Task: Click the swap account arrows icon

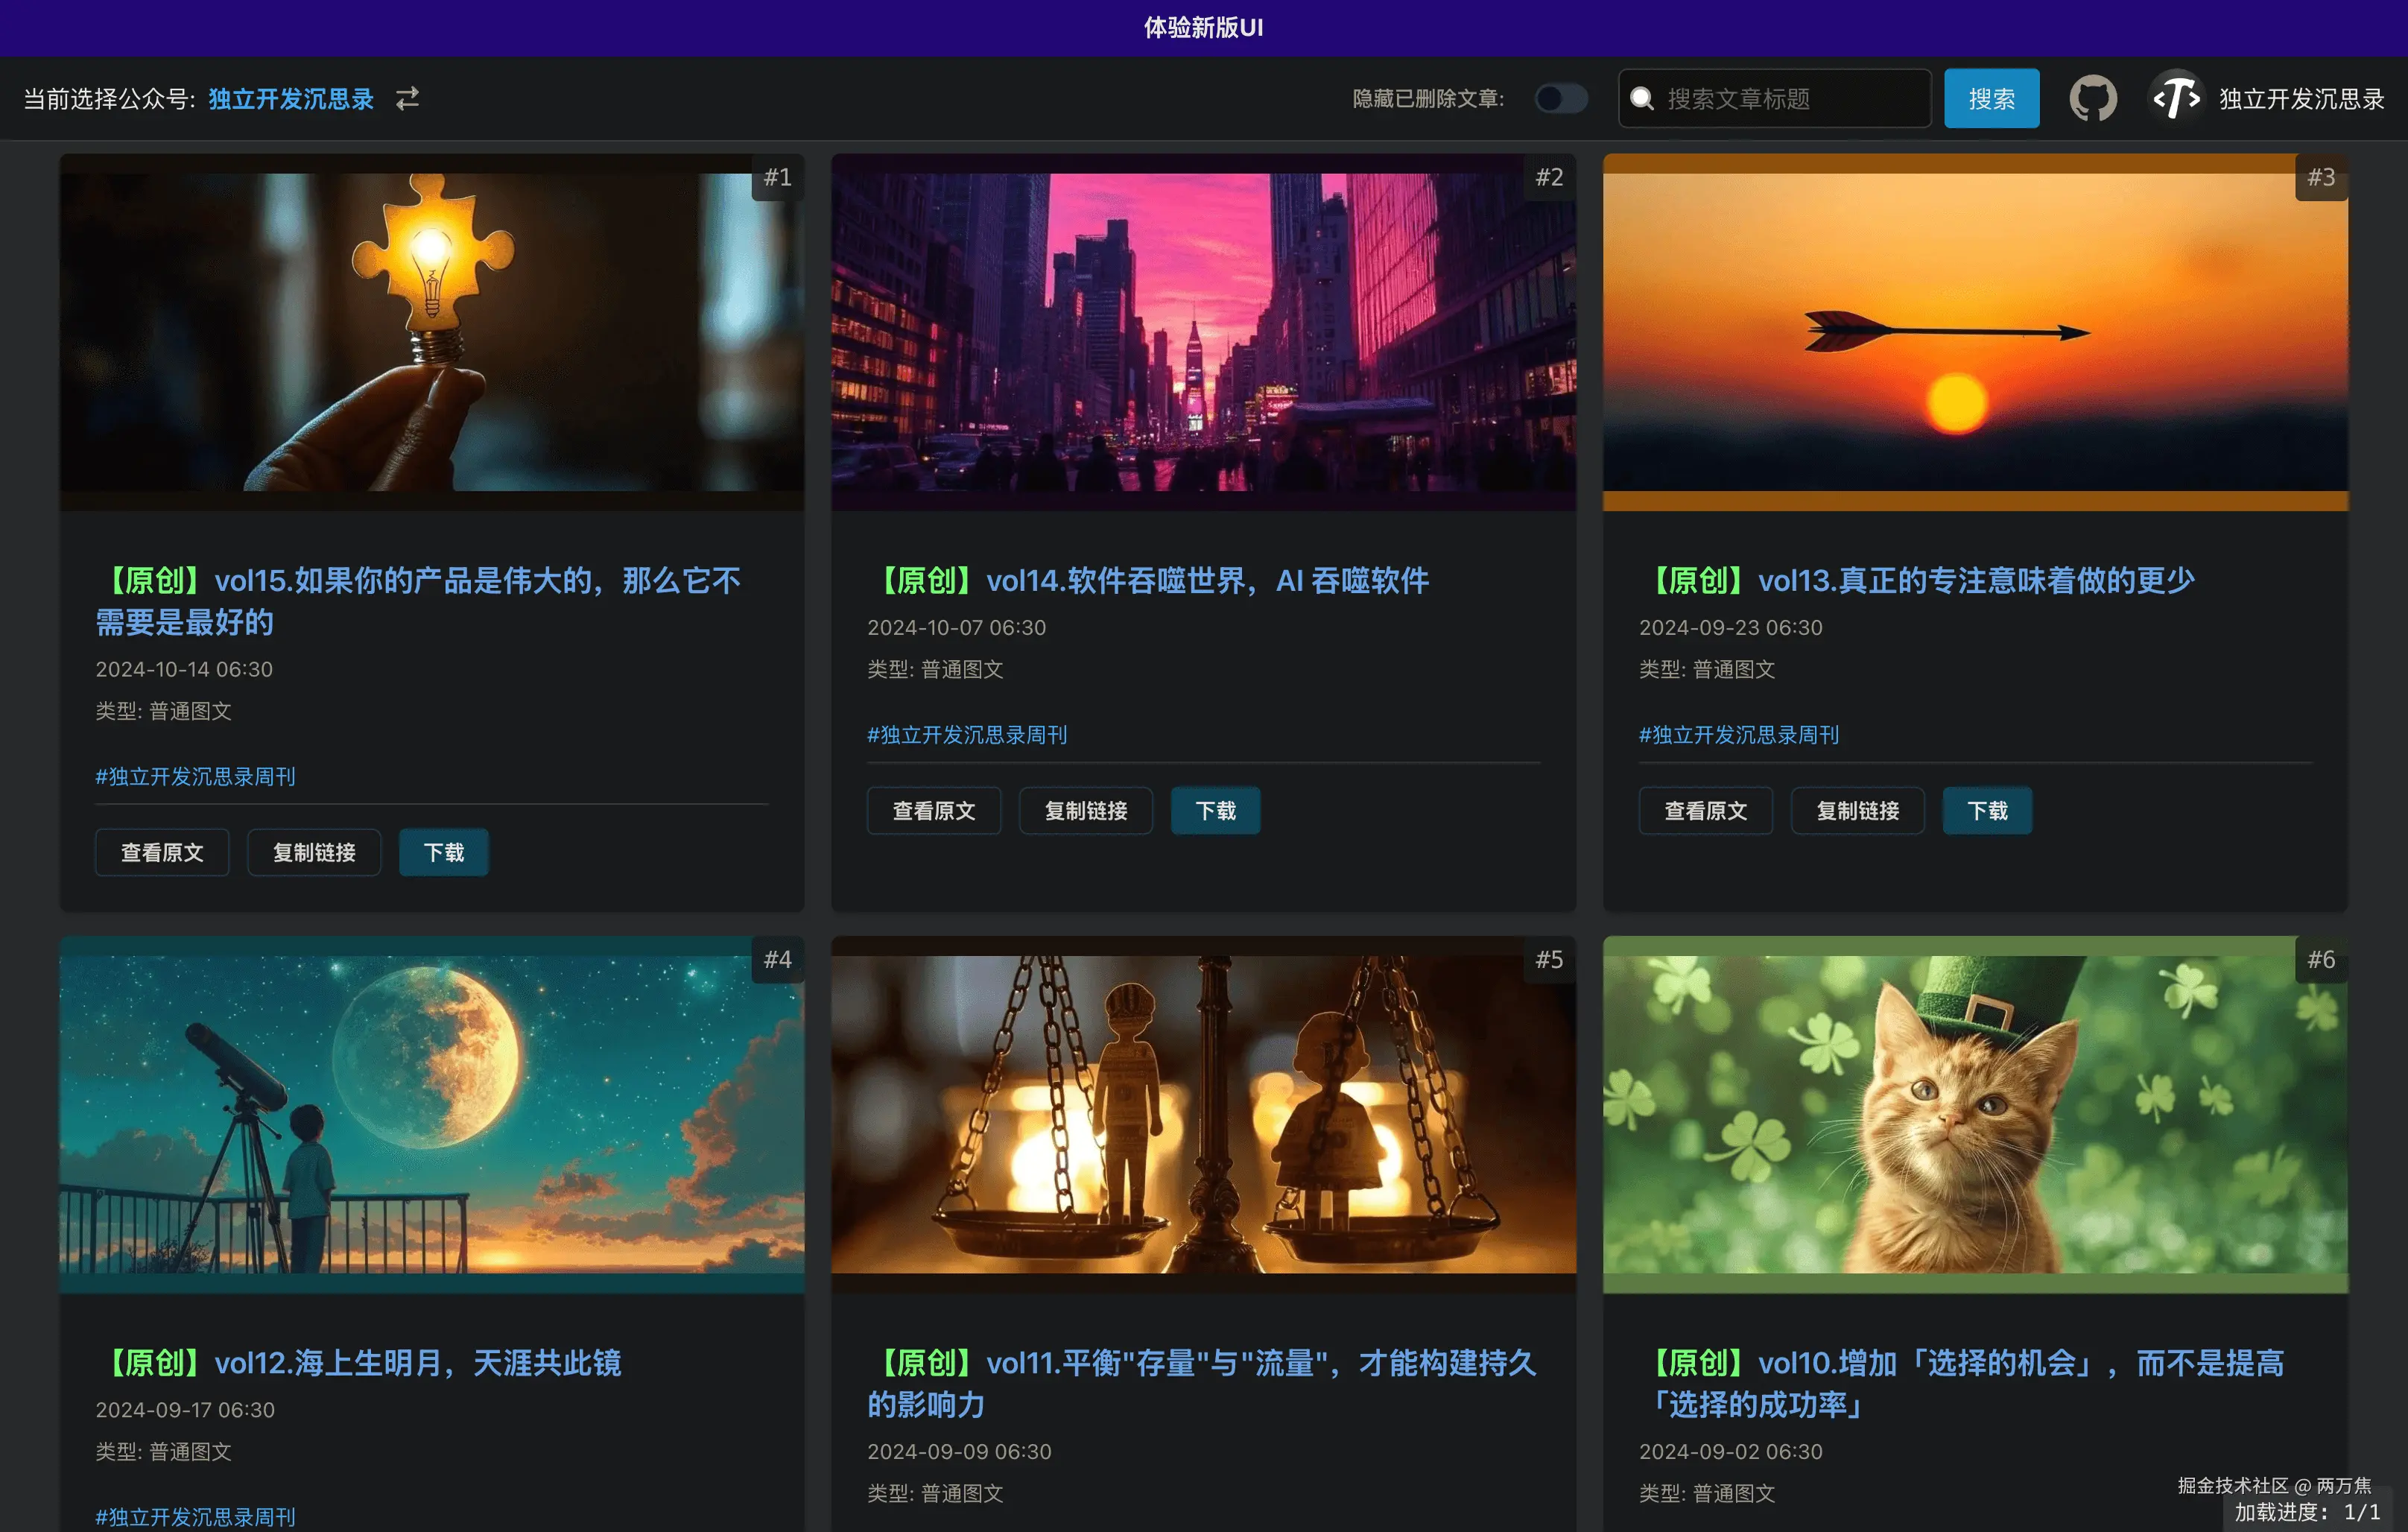Action: pyautogui.click(x=407, y=99)
